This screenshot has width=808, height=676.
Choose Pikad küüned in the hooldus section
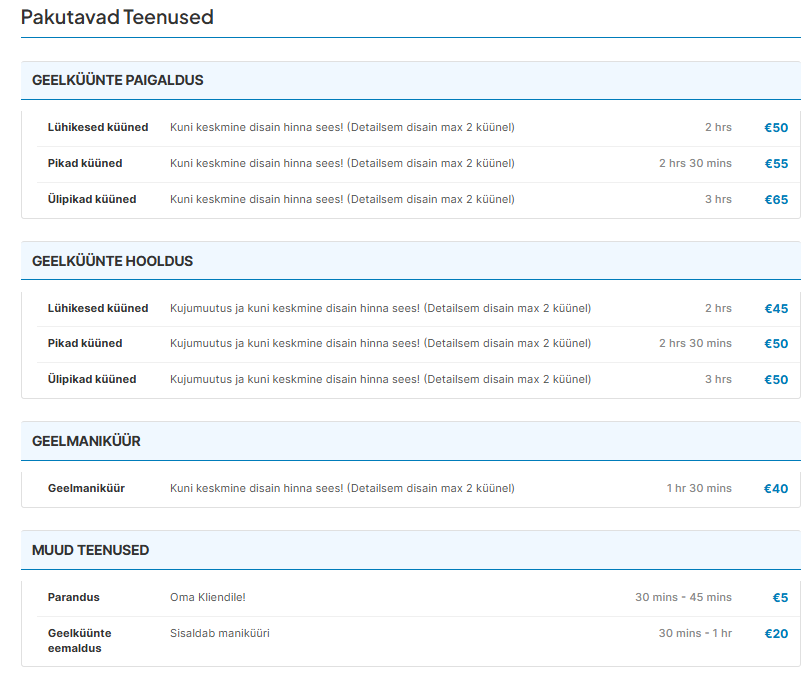(85, 343)
